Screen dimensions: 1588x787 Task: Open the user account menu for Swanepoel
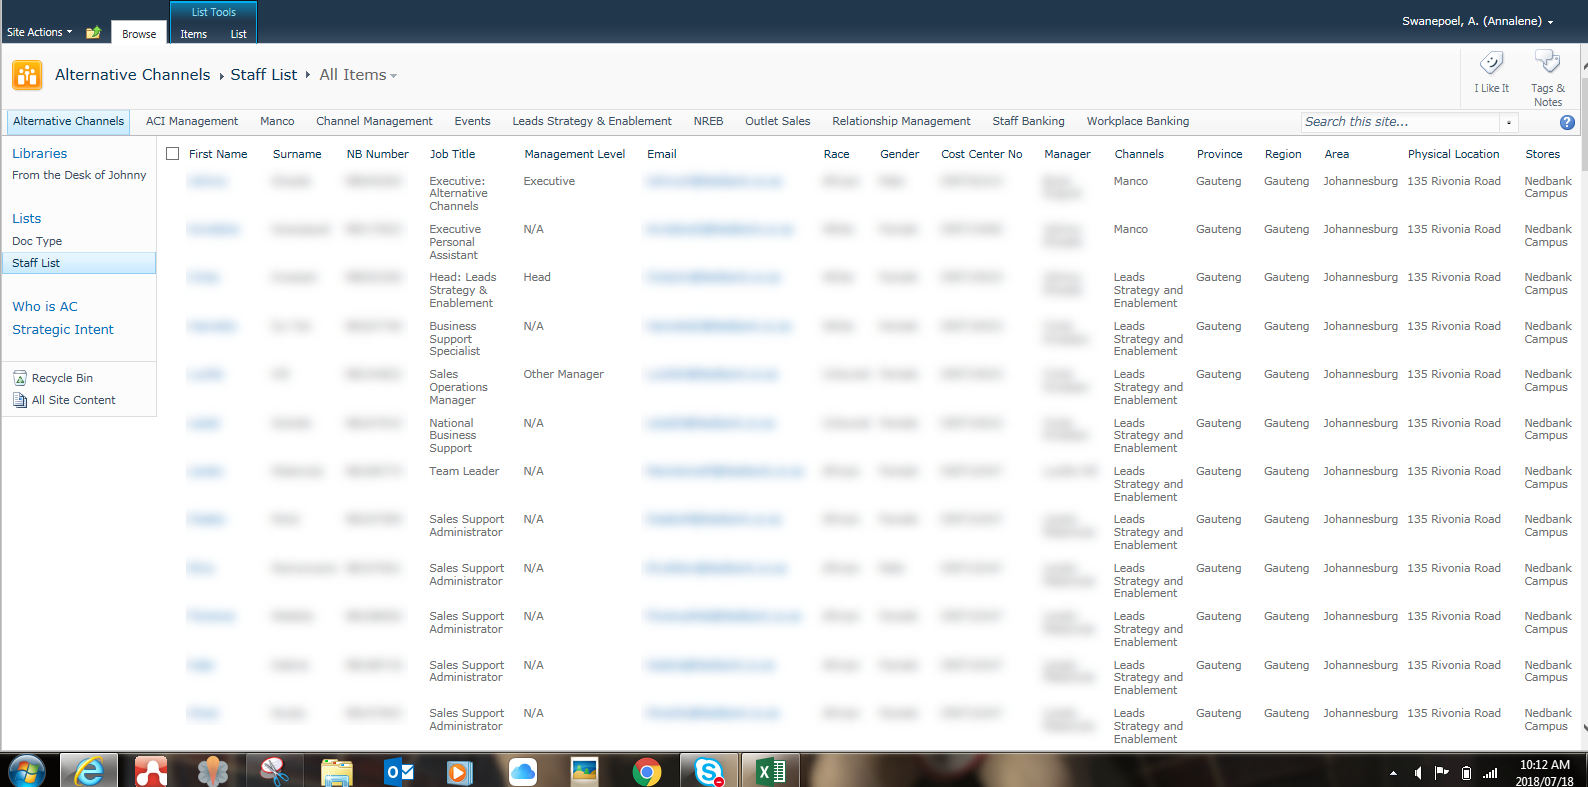[1477, 21]
